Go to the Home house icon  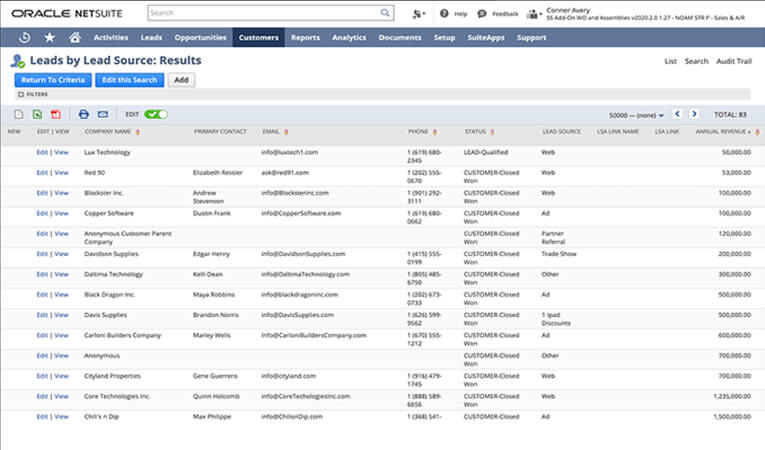point(75,37)
